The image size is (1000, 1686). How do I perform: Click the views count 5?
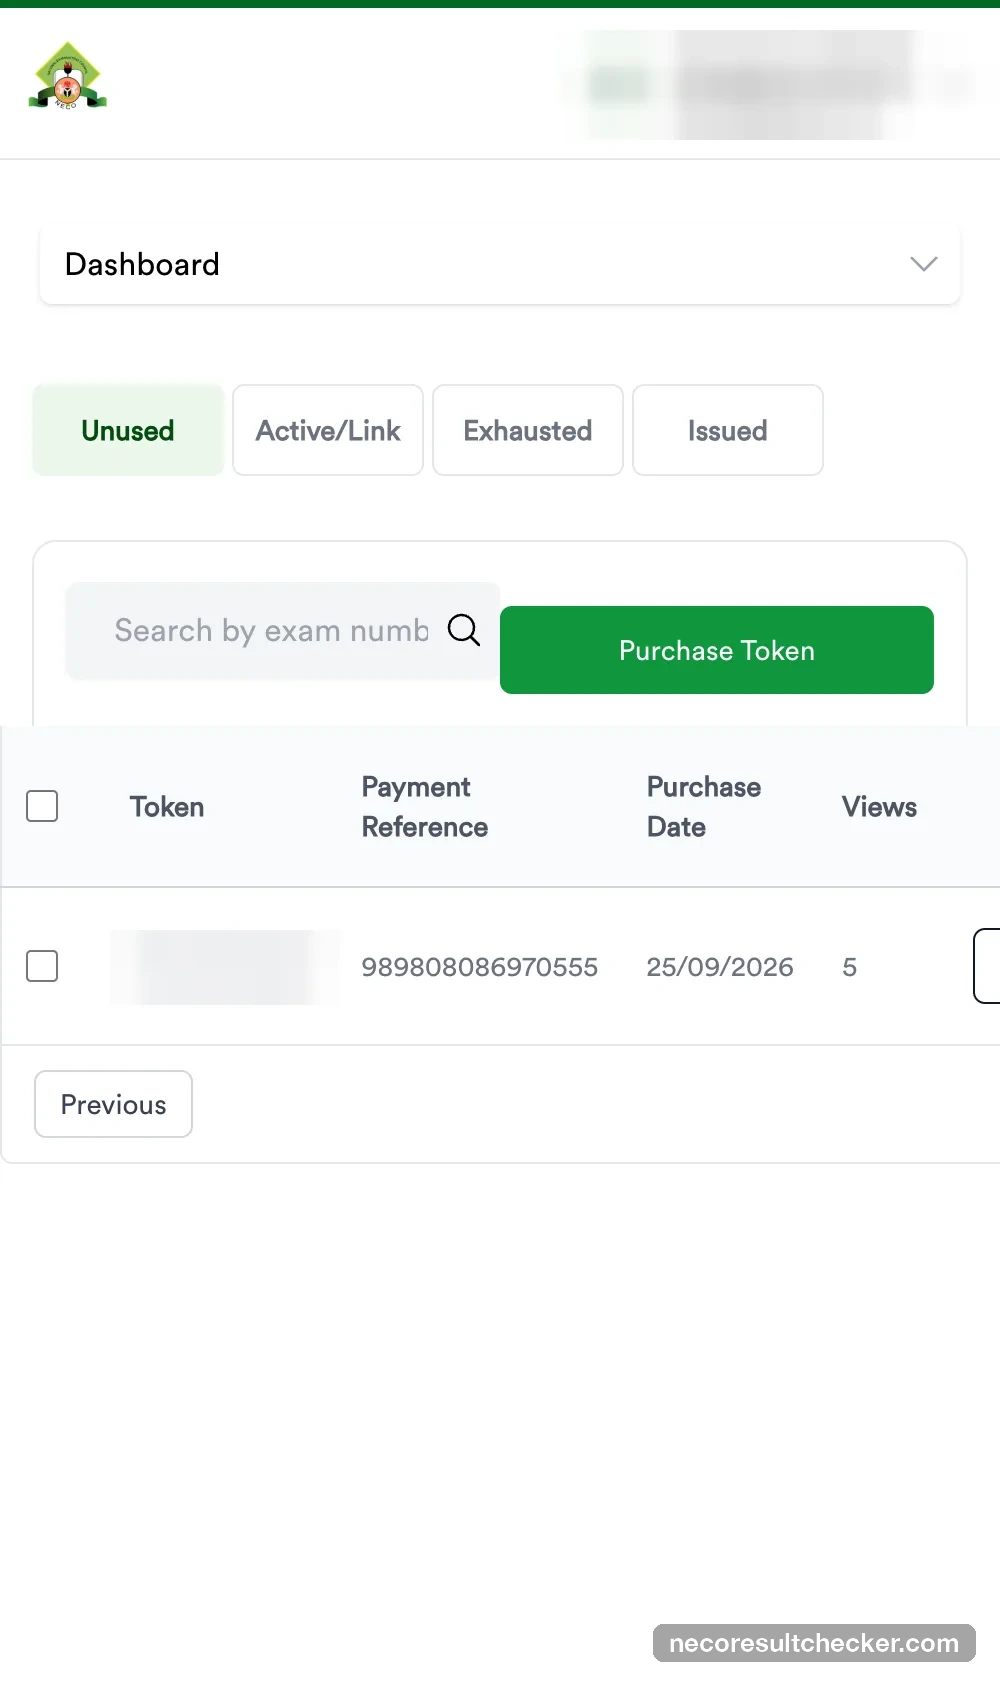coord(850,967)
